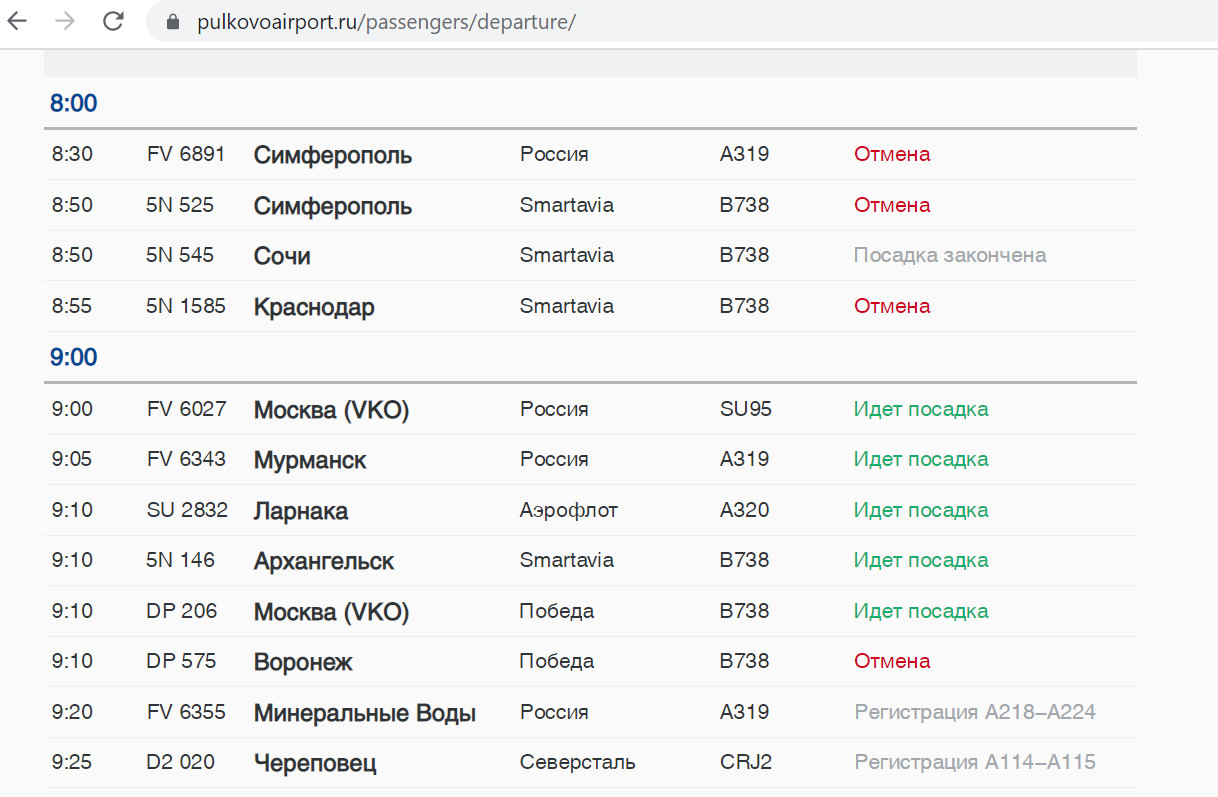Click the Мурманск destination link
This screenshot has height=797, width=1218.
pyautogui.click(x=310, y=460)
